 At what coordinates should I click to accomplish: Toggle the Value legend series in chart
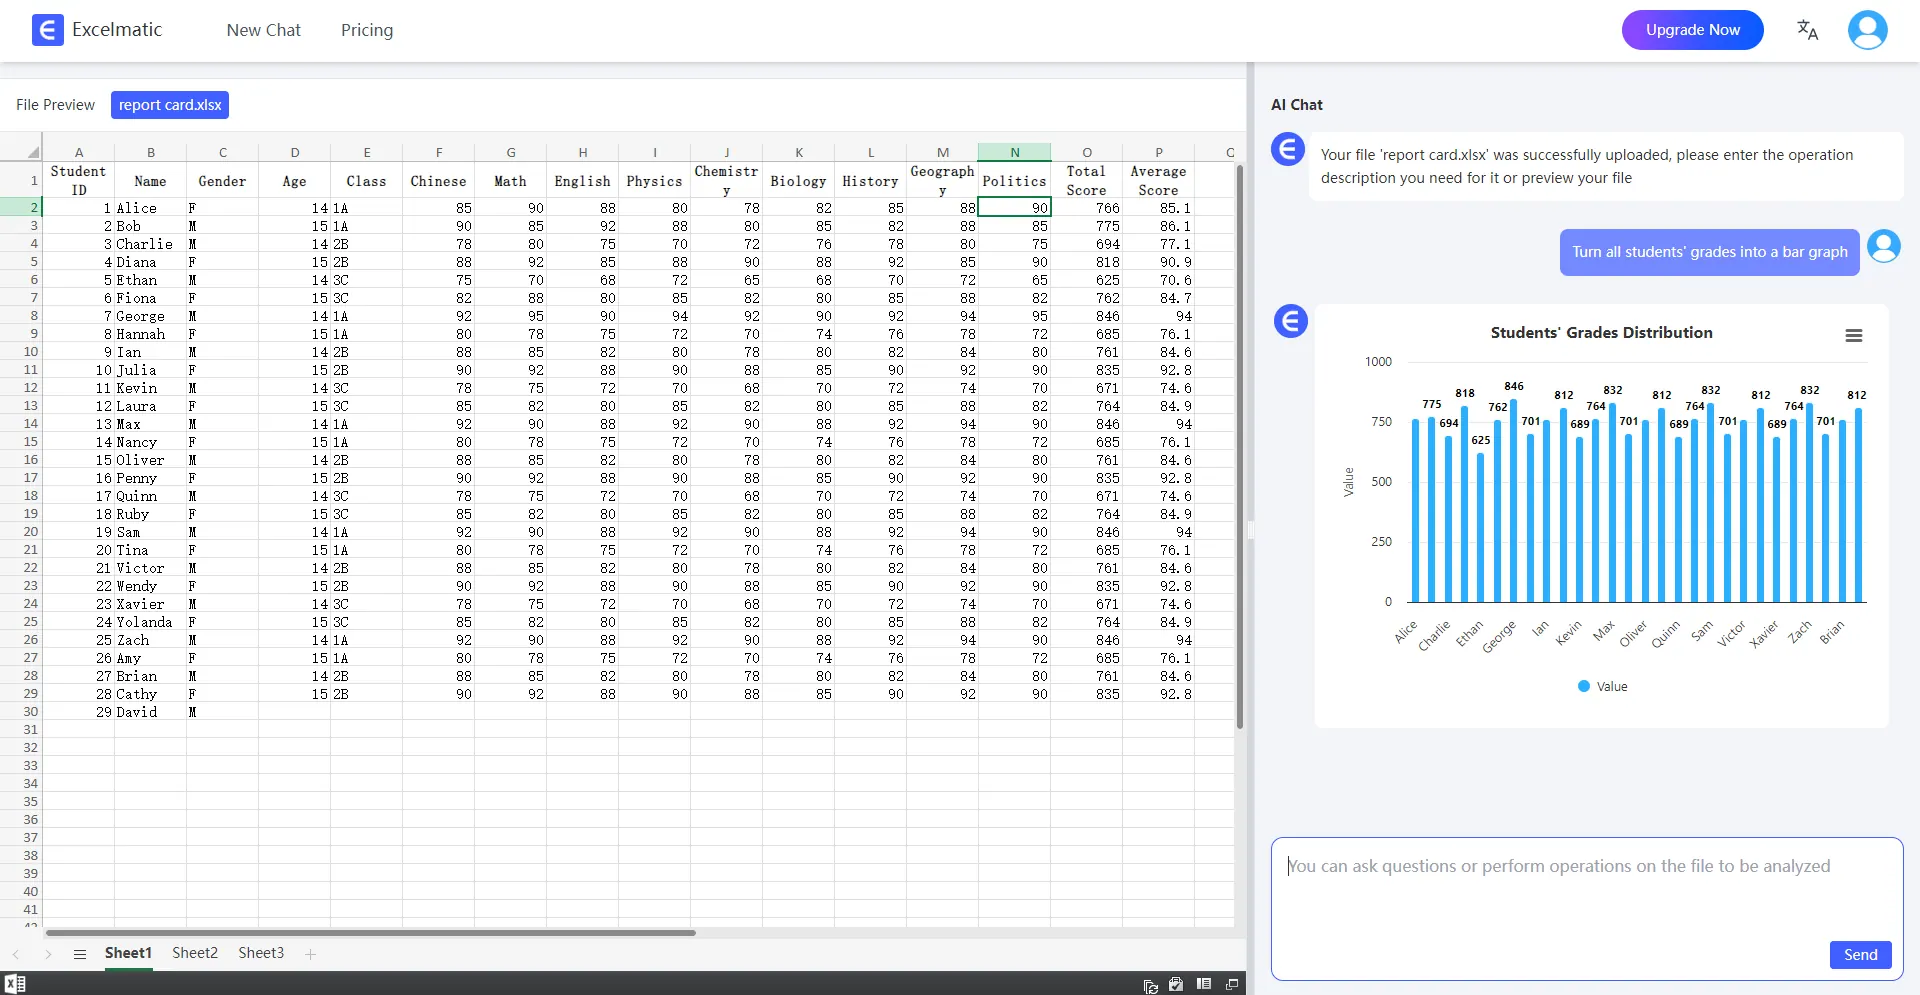[x=1602, y=687]
